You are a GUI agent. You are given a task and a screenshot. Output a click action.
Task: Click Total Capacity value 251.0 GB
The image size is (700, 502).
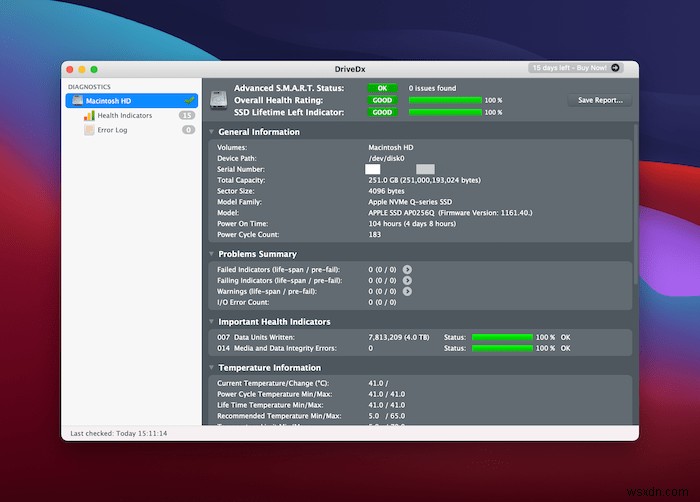425,180
